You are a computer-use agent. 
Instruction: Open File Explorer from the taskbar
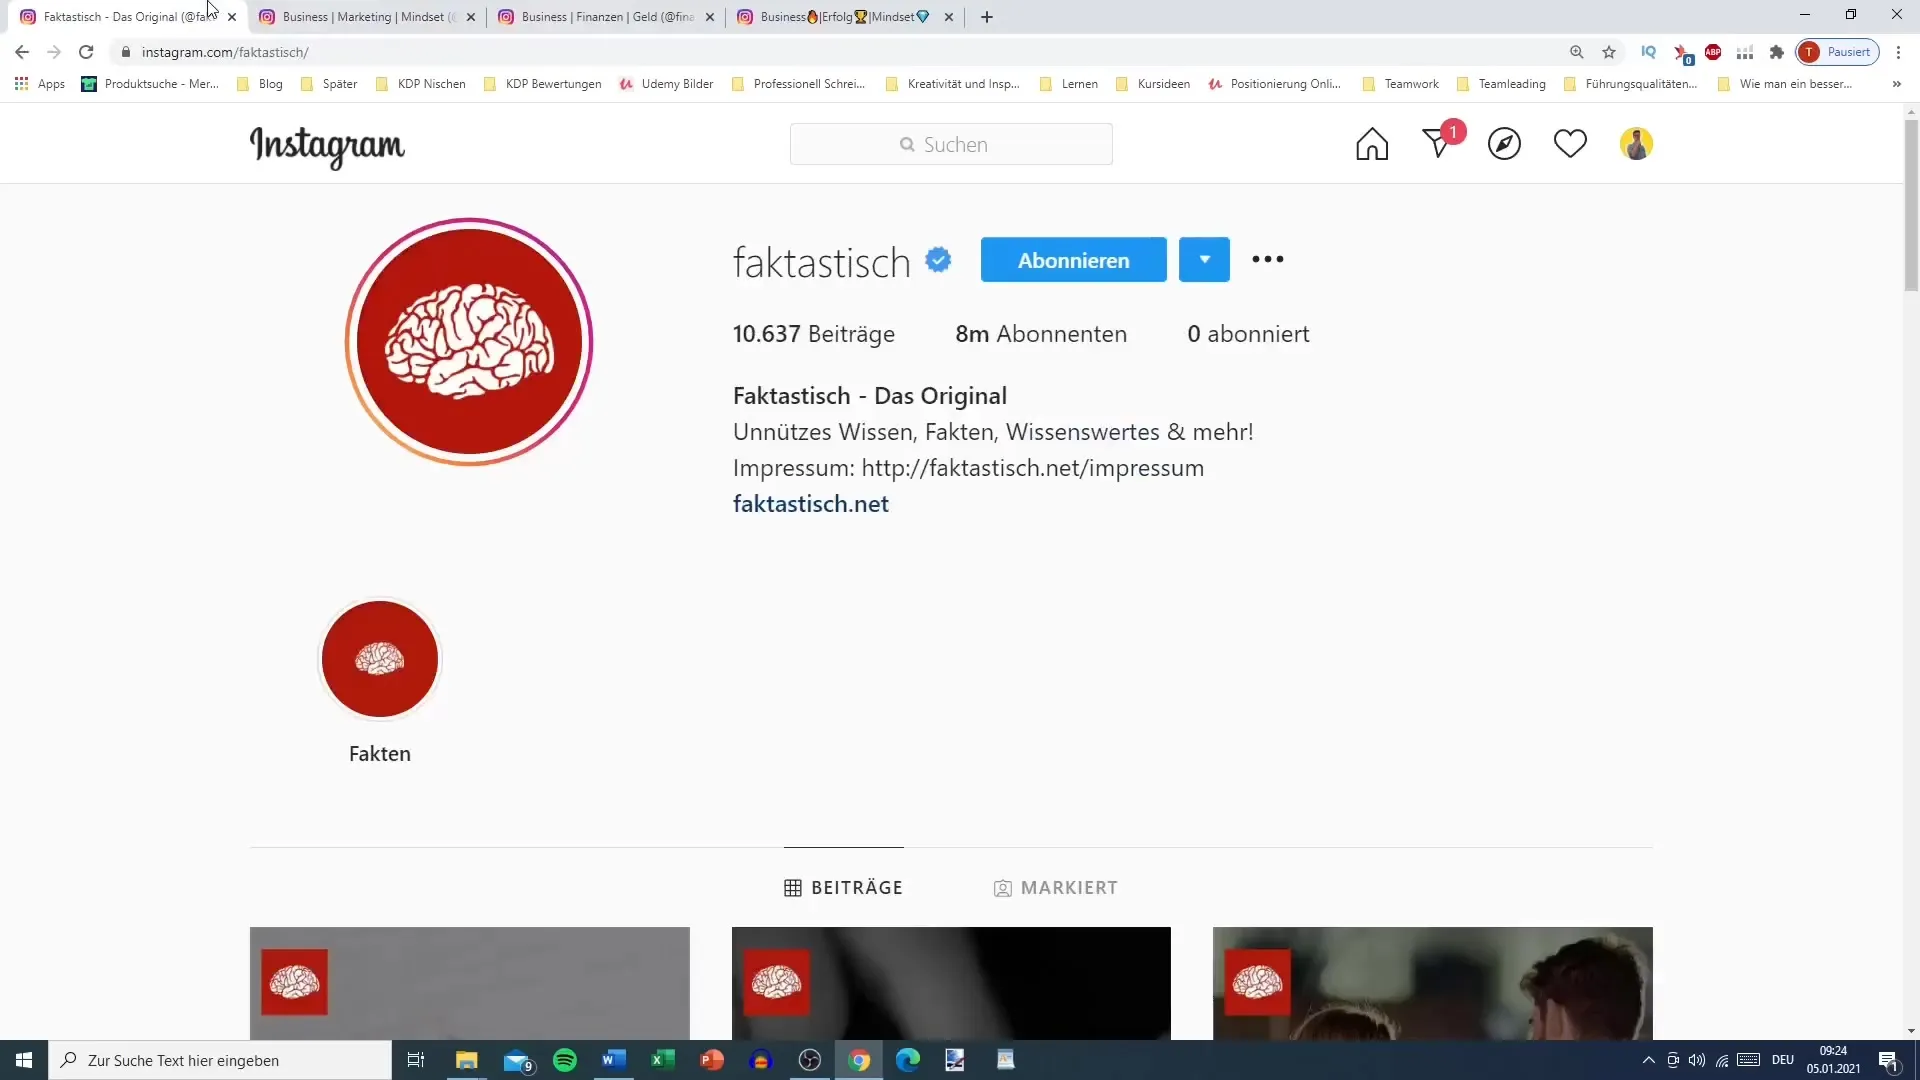(467, 1060)
